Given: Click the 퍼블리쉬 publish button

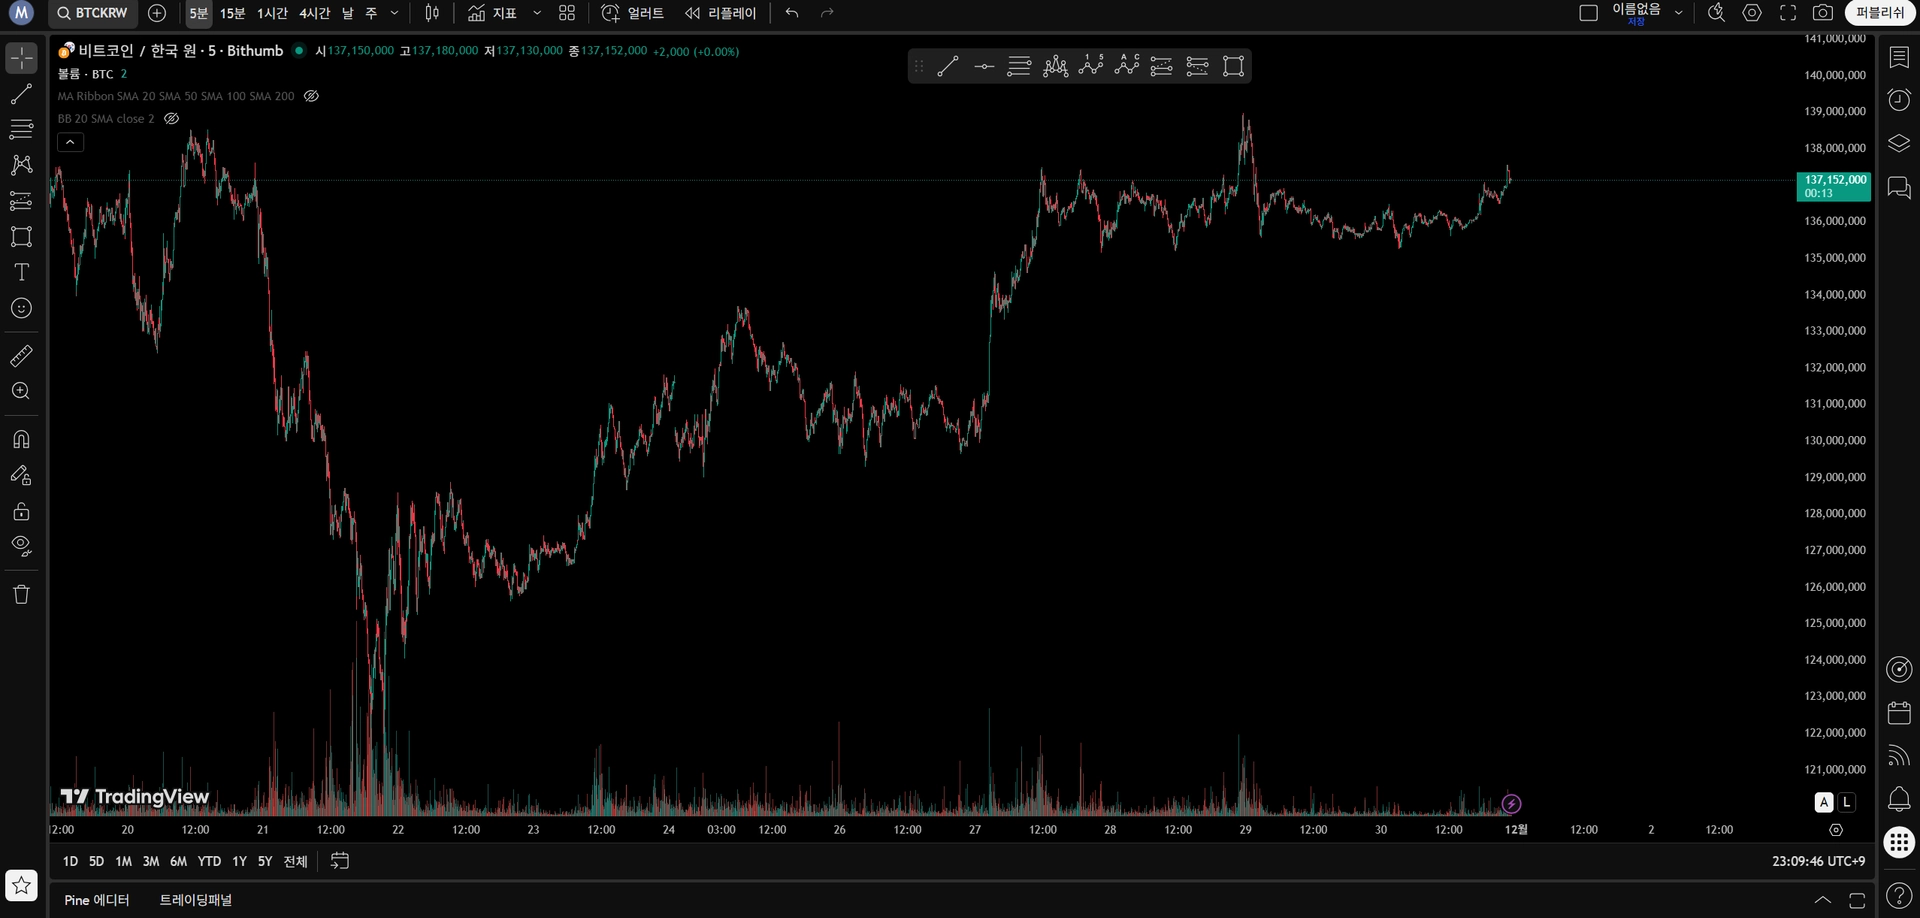Looking at the screenshot, I should coord(1880,13).
